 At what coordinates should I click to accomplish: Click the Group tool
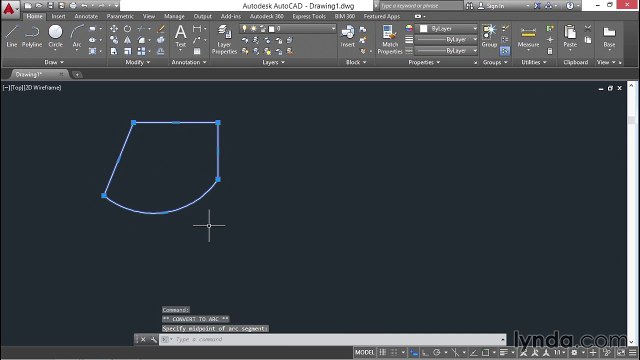coord(489,36)
